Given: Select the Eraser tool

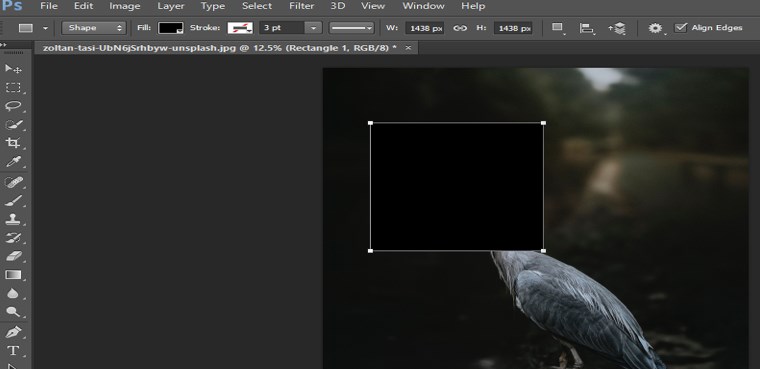Looking at the screenshot, I should tap(13, 256).
